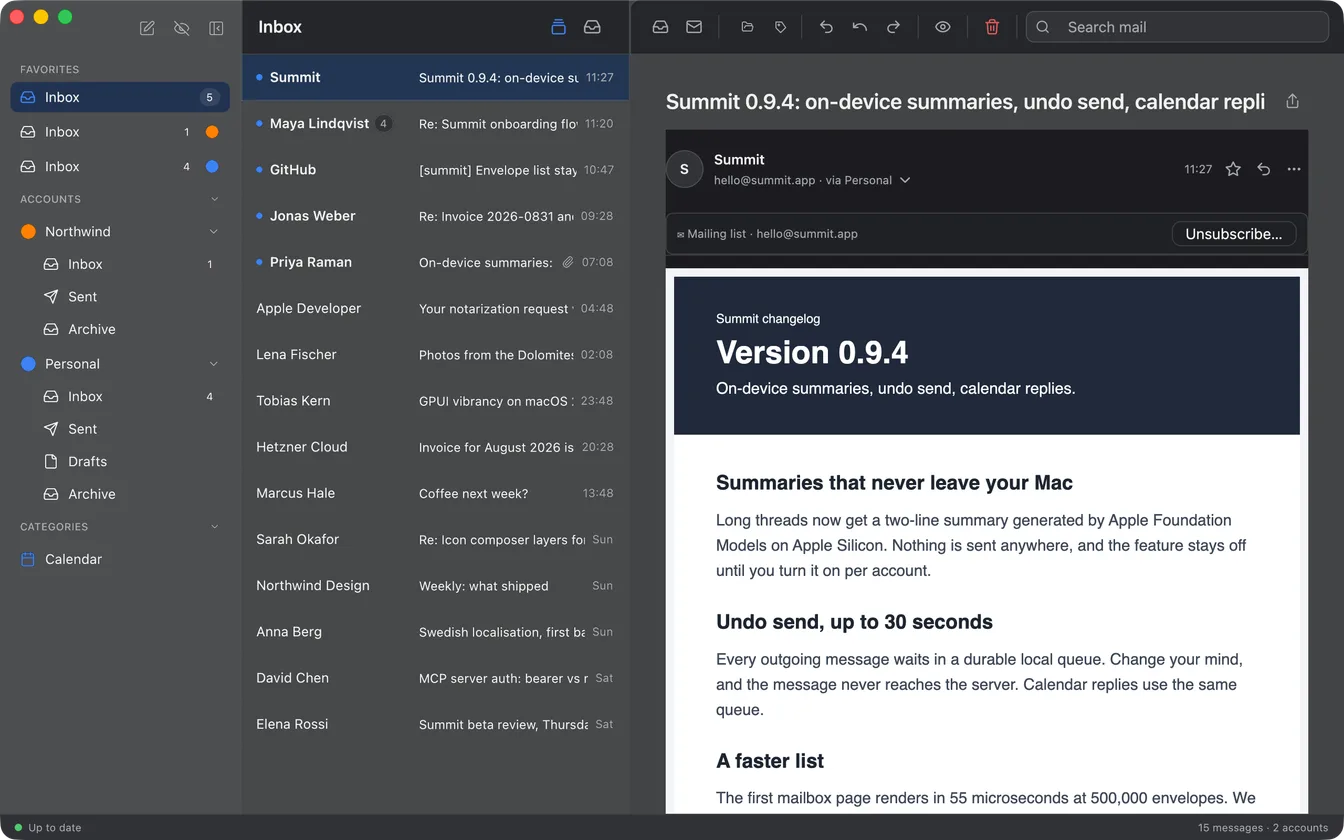The width and height of the screenshot is (1344, 840).
Task: Click the Version 0.9.4 heading in the email
Action: pos(812,353)
